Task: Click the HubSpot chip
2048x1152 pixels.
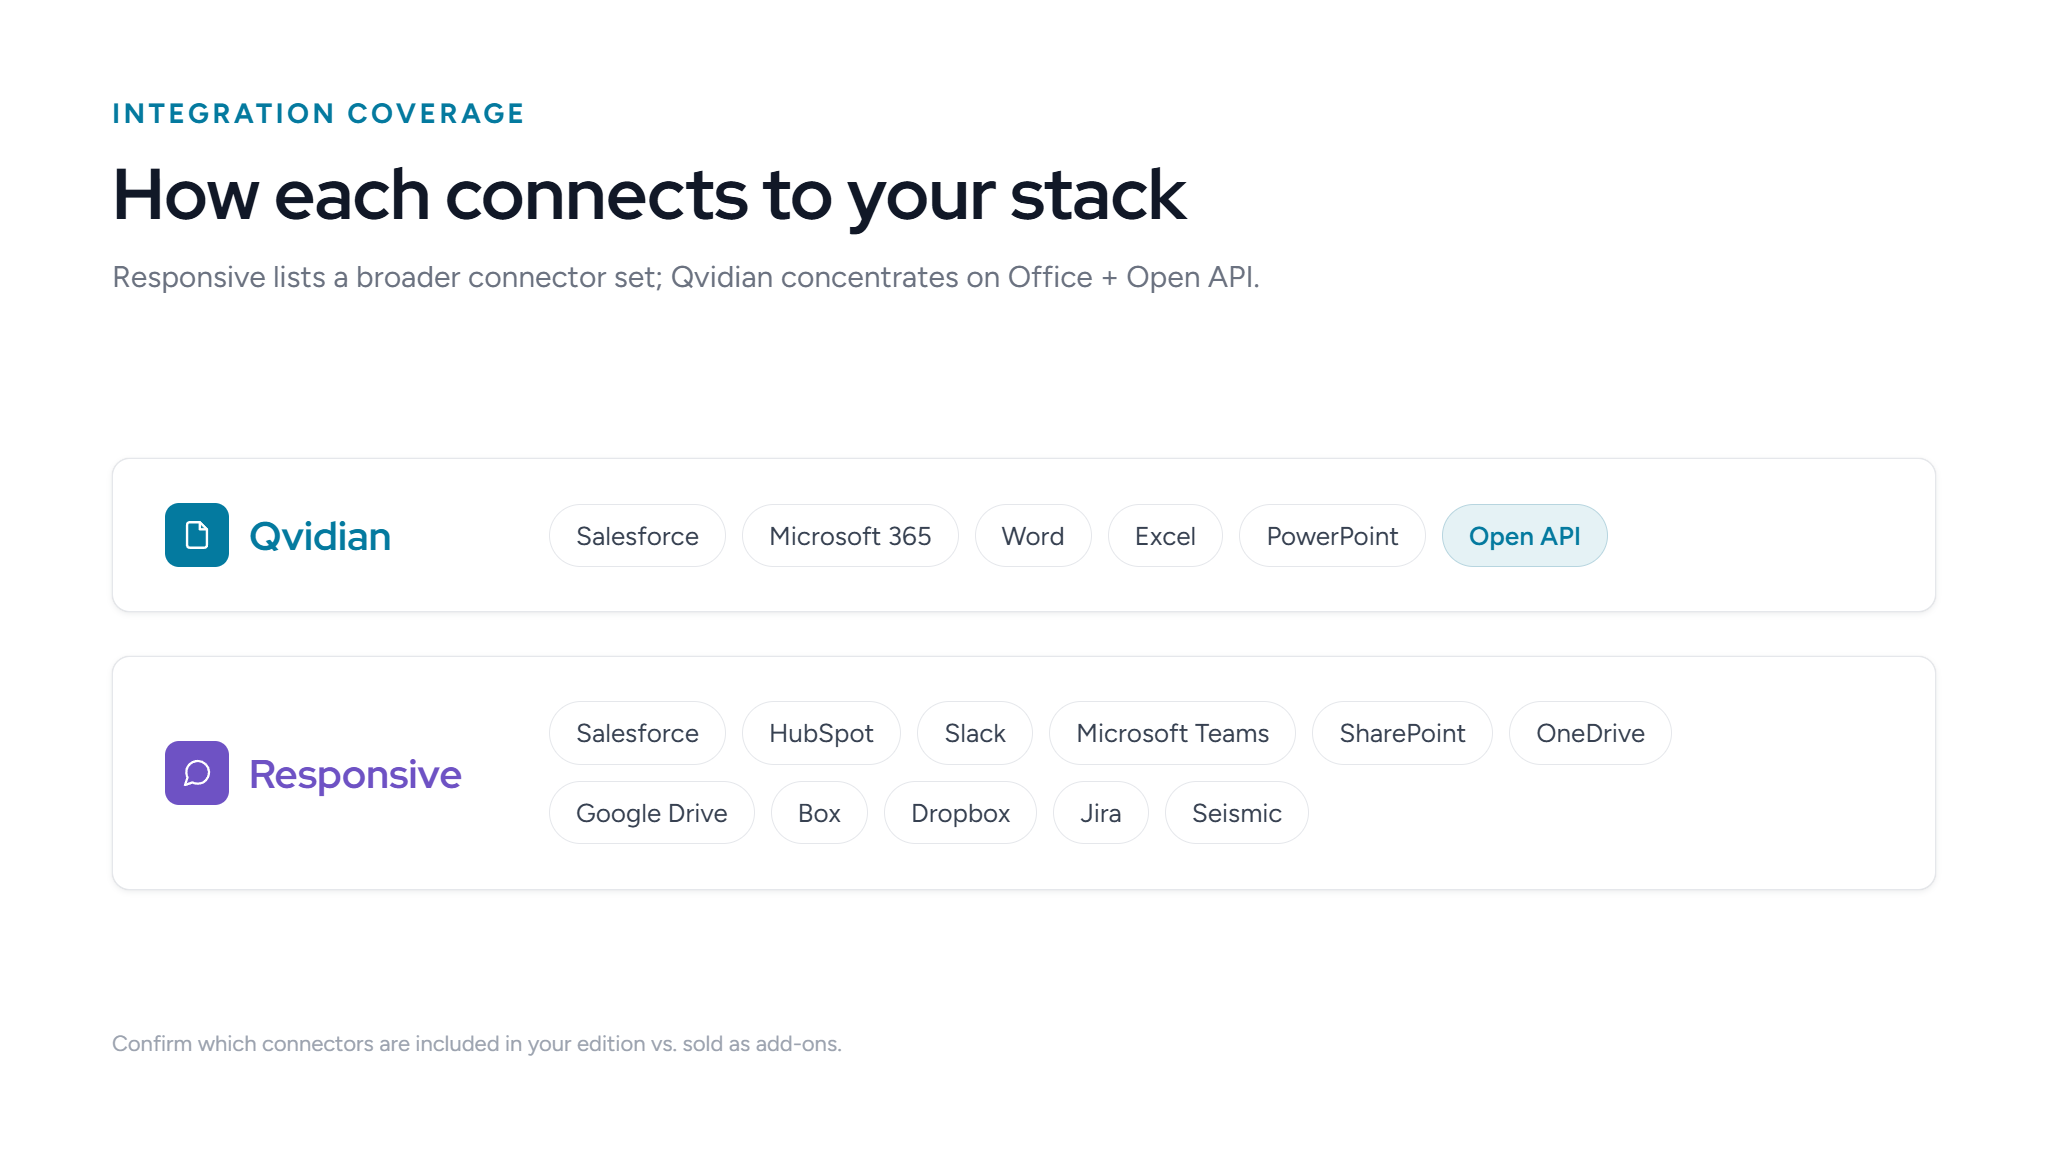Action: [x=821, y=733]
